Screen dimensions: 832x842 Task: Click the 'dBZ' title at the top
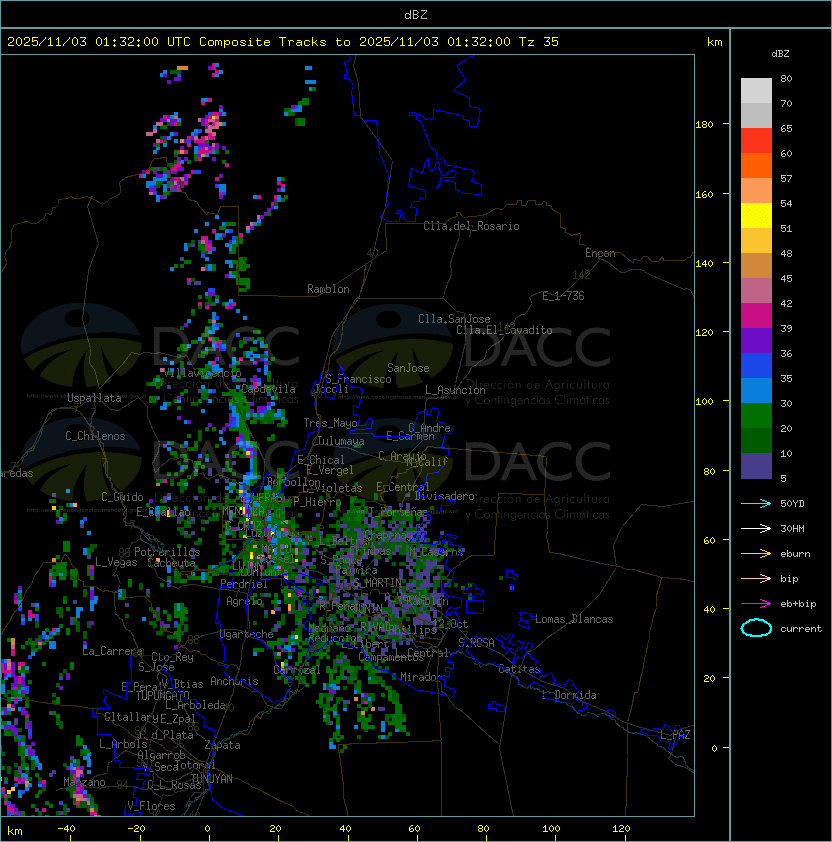416,15
